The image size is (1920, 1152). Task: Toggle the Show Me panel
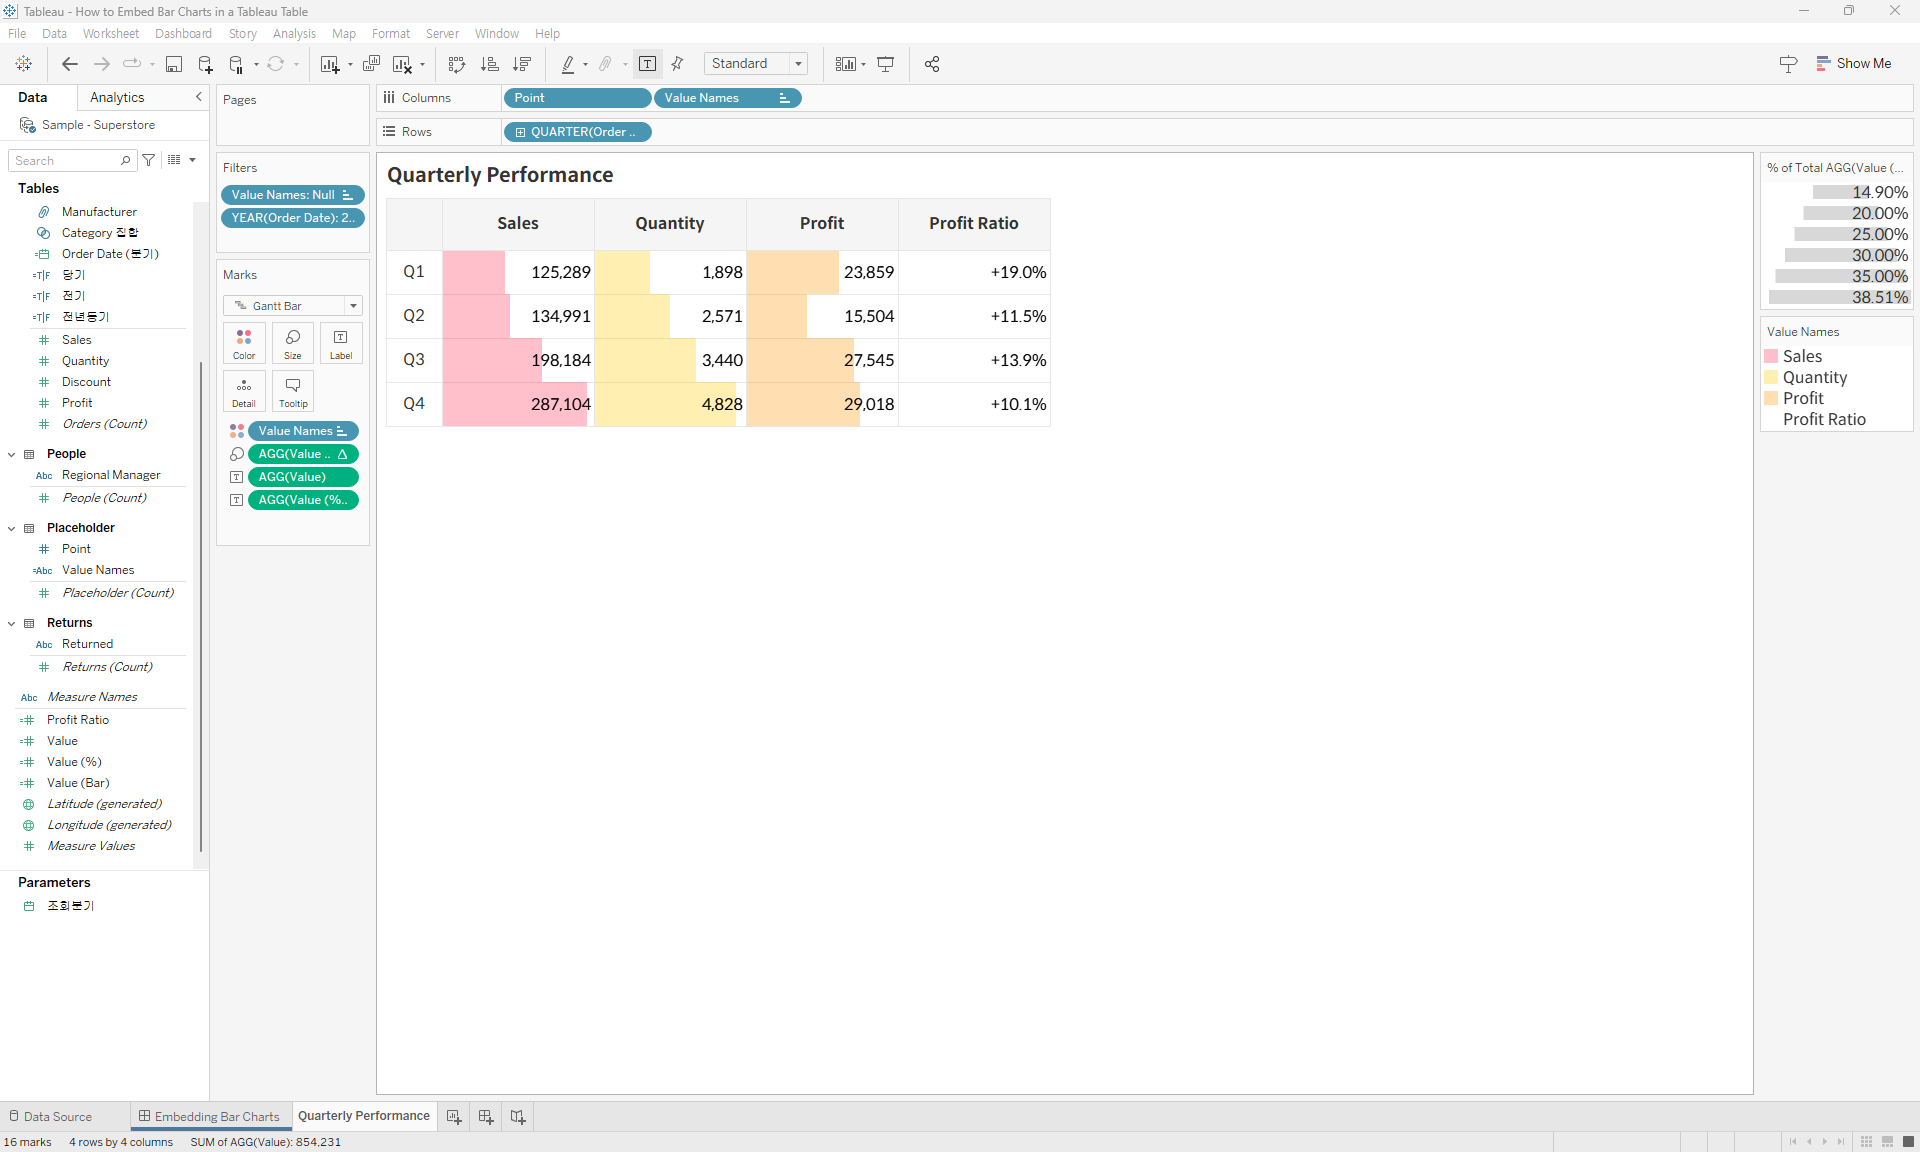pos(1854,63)
